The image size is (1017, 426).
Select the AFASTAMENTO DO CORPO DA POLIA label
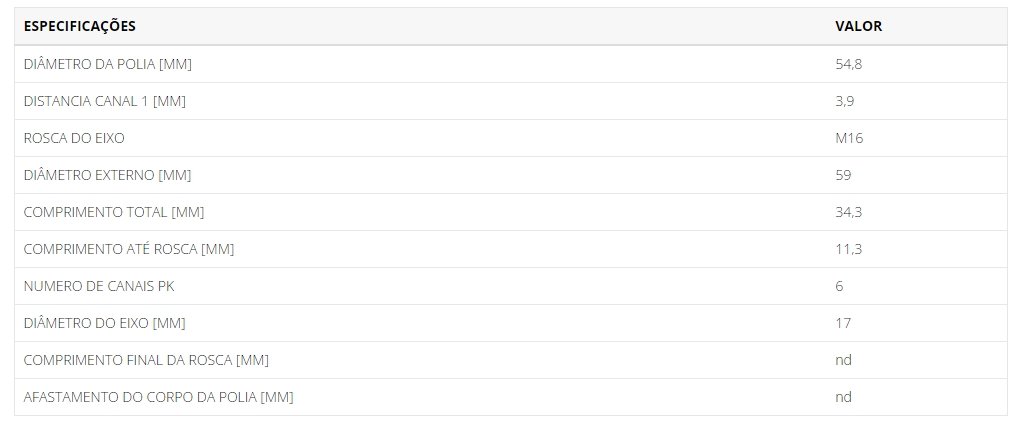(158, 397)
